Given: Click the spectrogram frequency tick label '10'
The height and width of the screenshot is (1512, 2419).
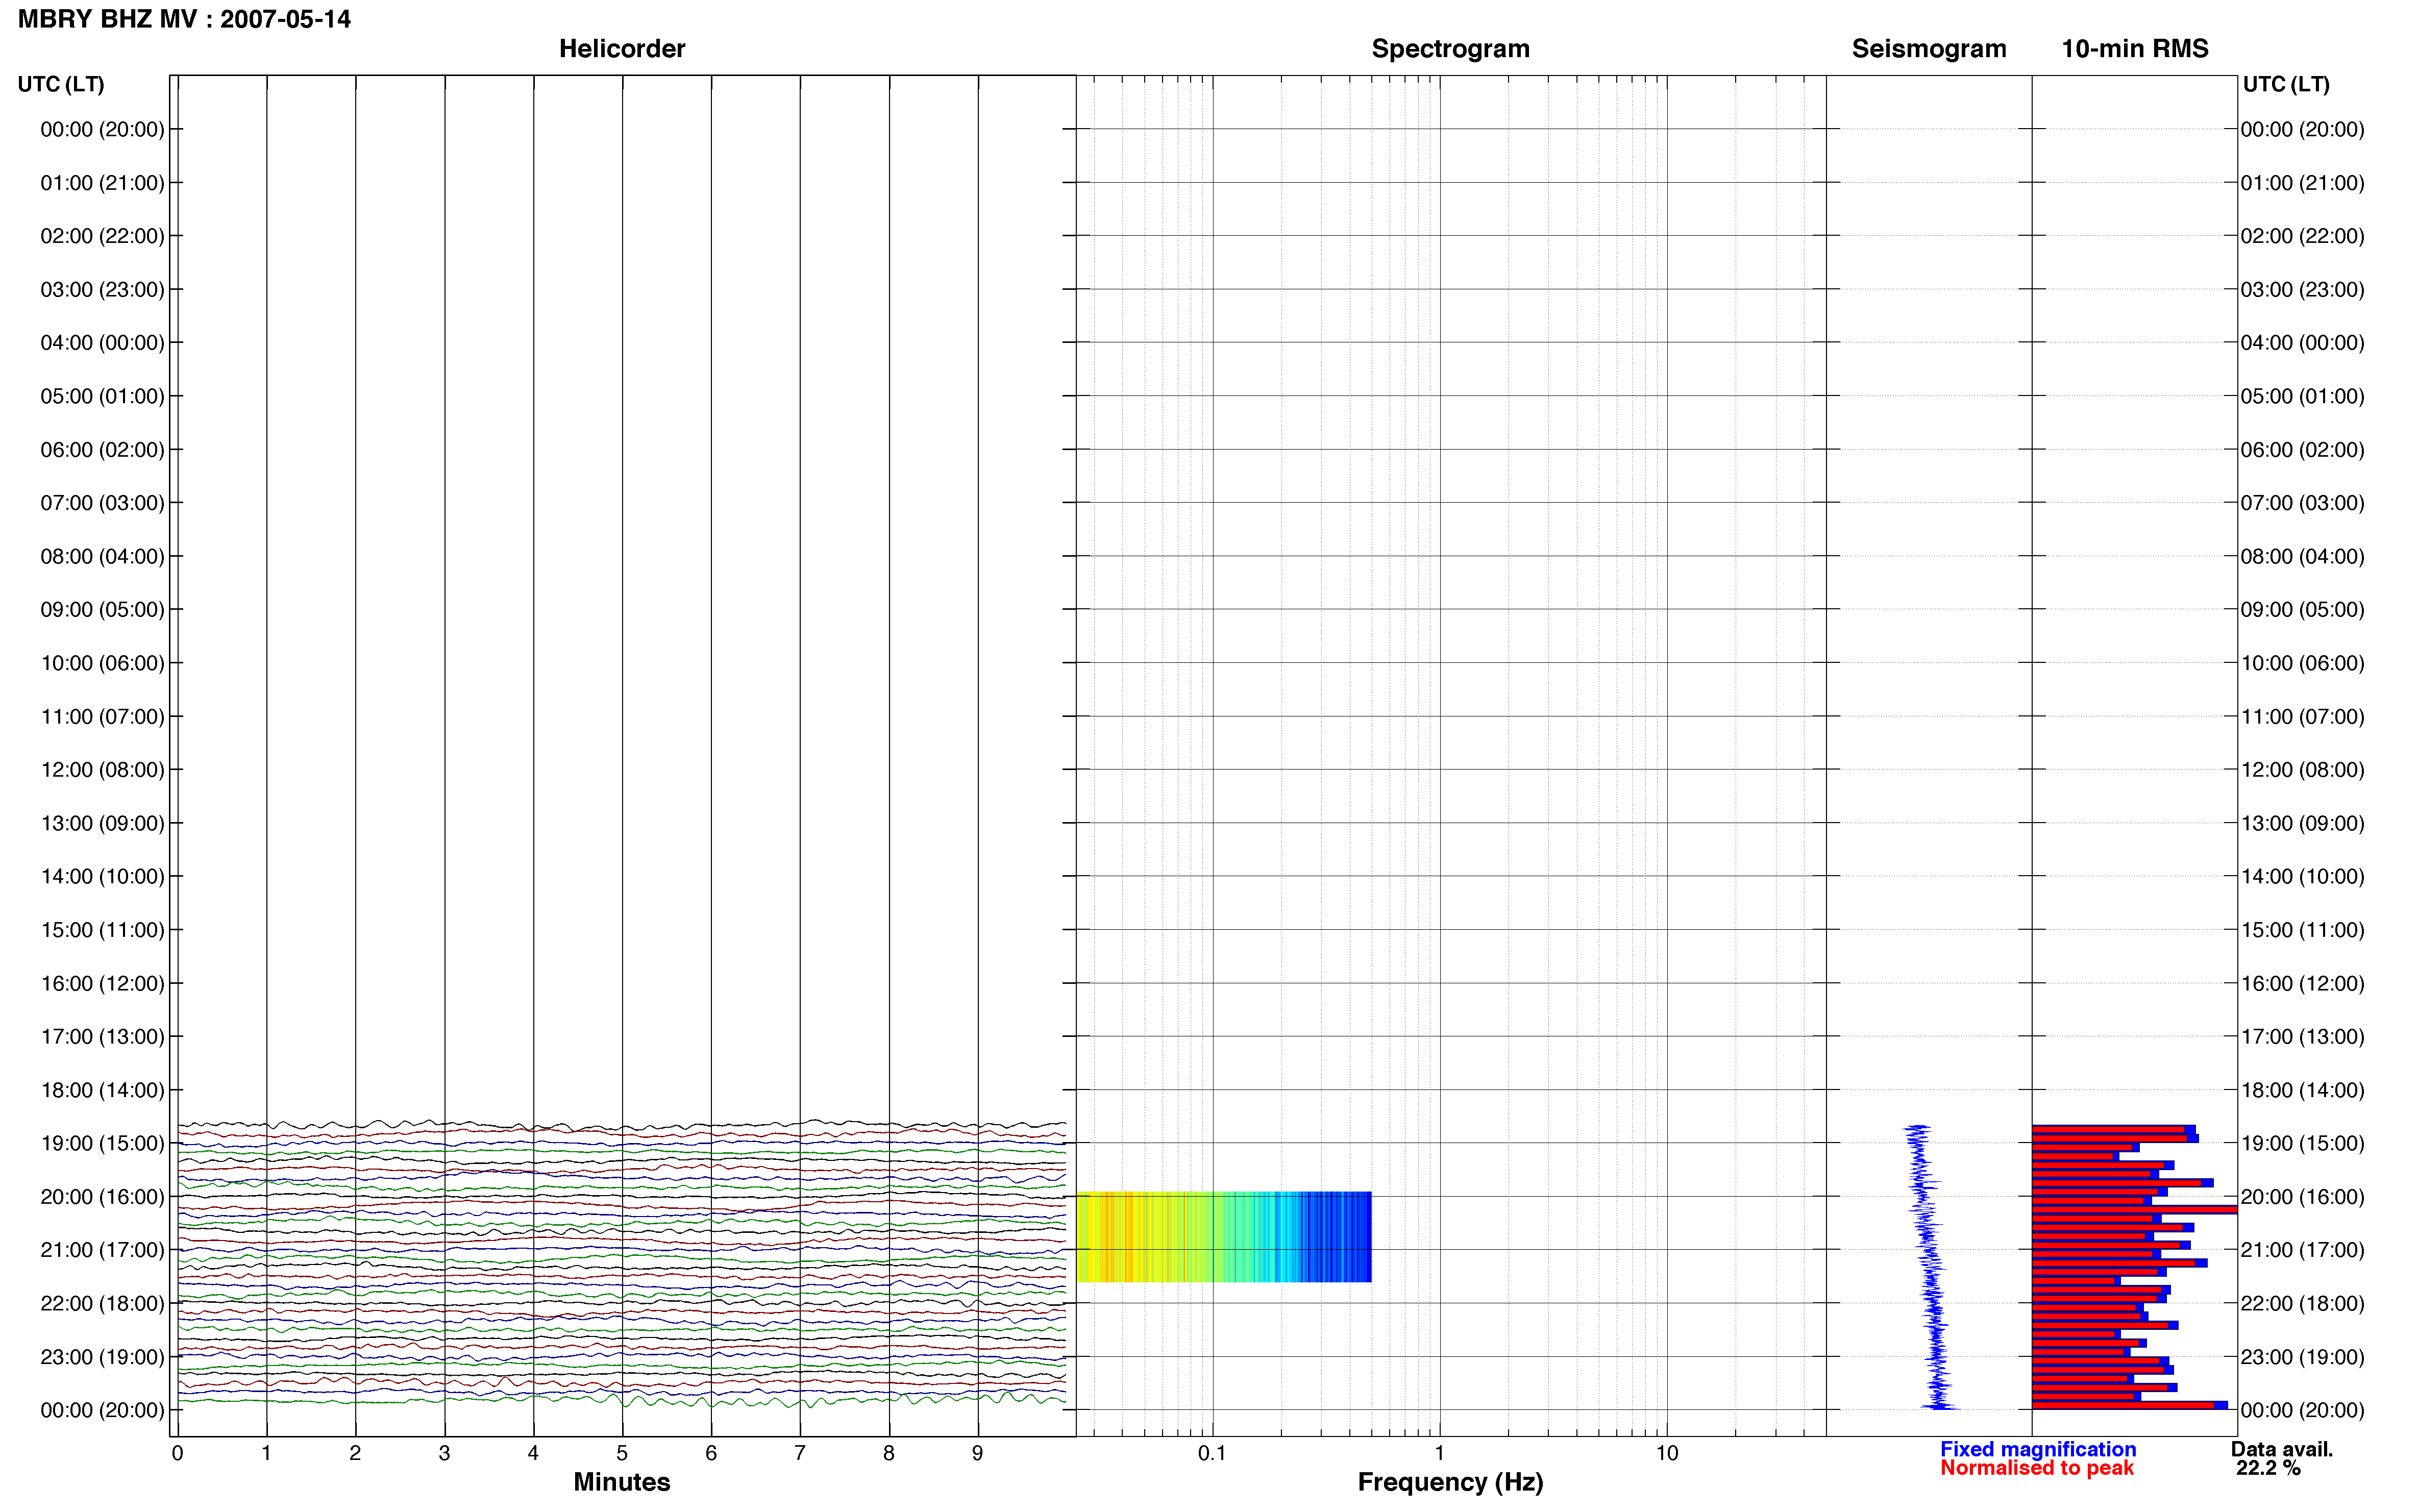Looking at the screenshot, I should pos(1666,1453).
